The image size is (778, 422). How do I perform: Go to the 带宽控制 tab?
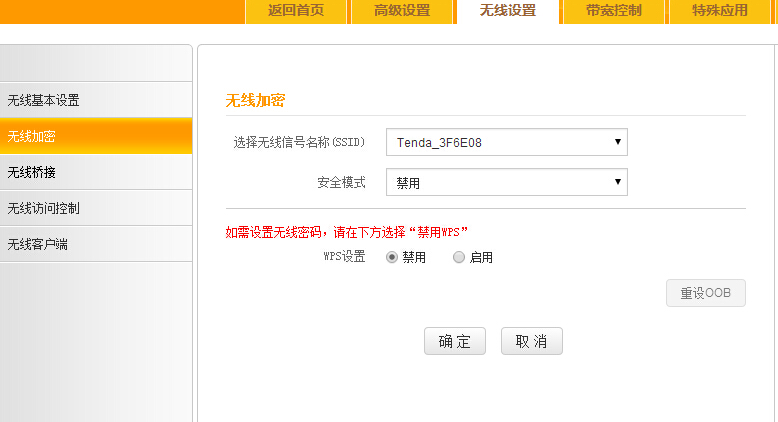[x=614, y=11]
